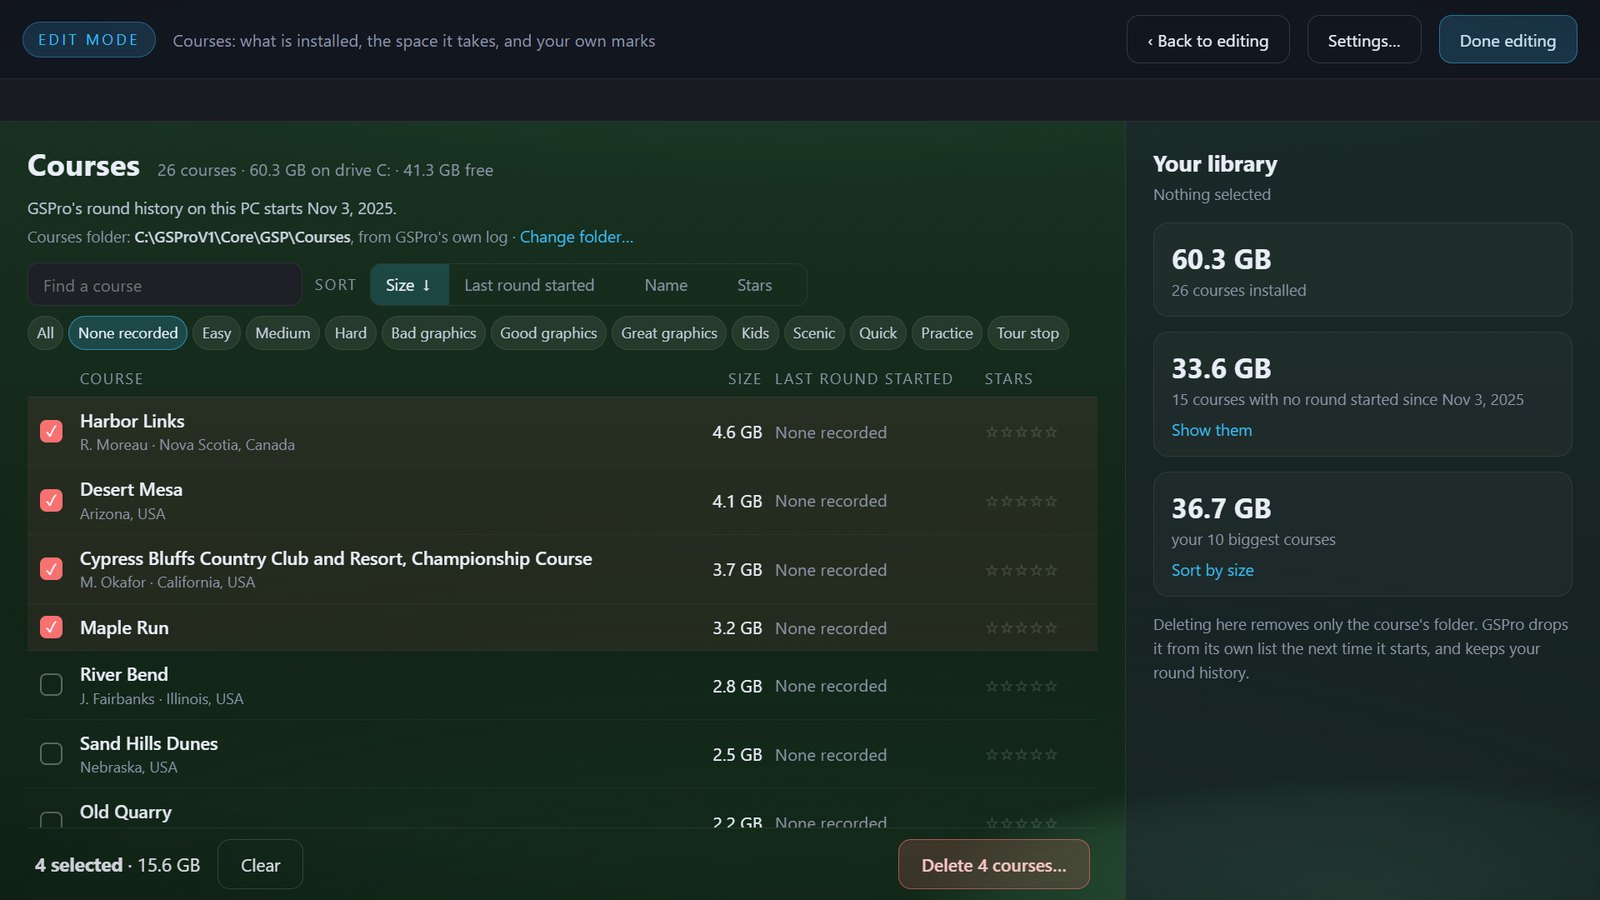
Task: Tick the River Bend checkbox
Action: tap(51, 685)
